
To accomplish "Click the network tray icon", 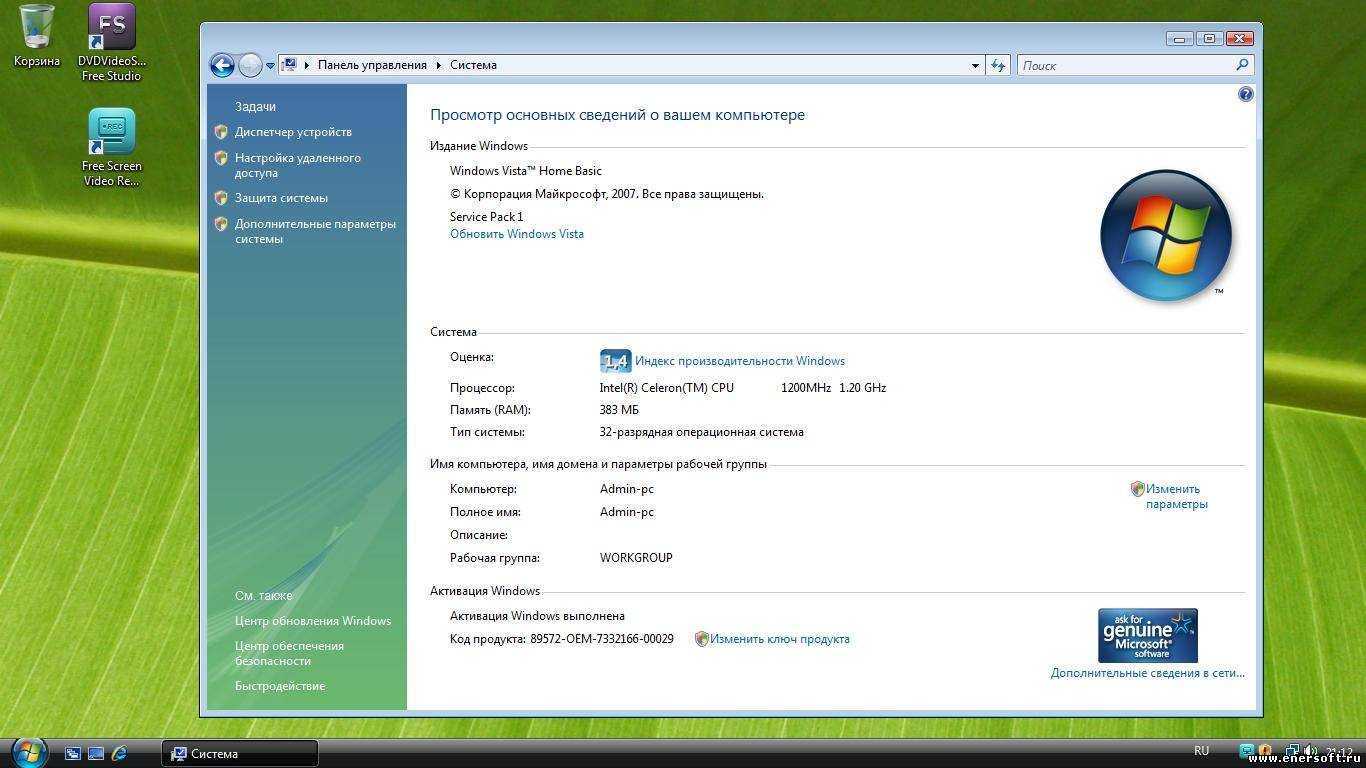I will click(x=1292, y=751).
